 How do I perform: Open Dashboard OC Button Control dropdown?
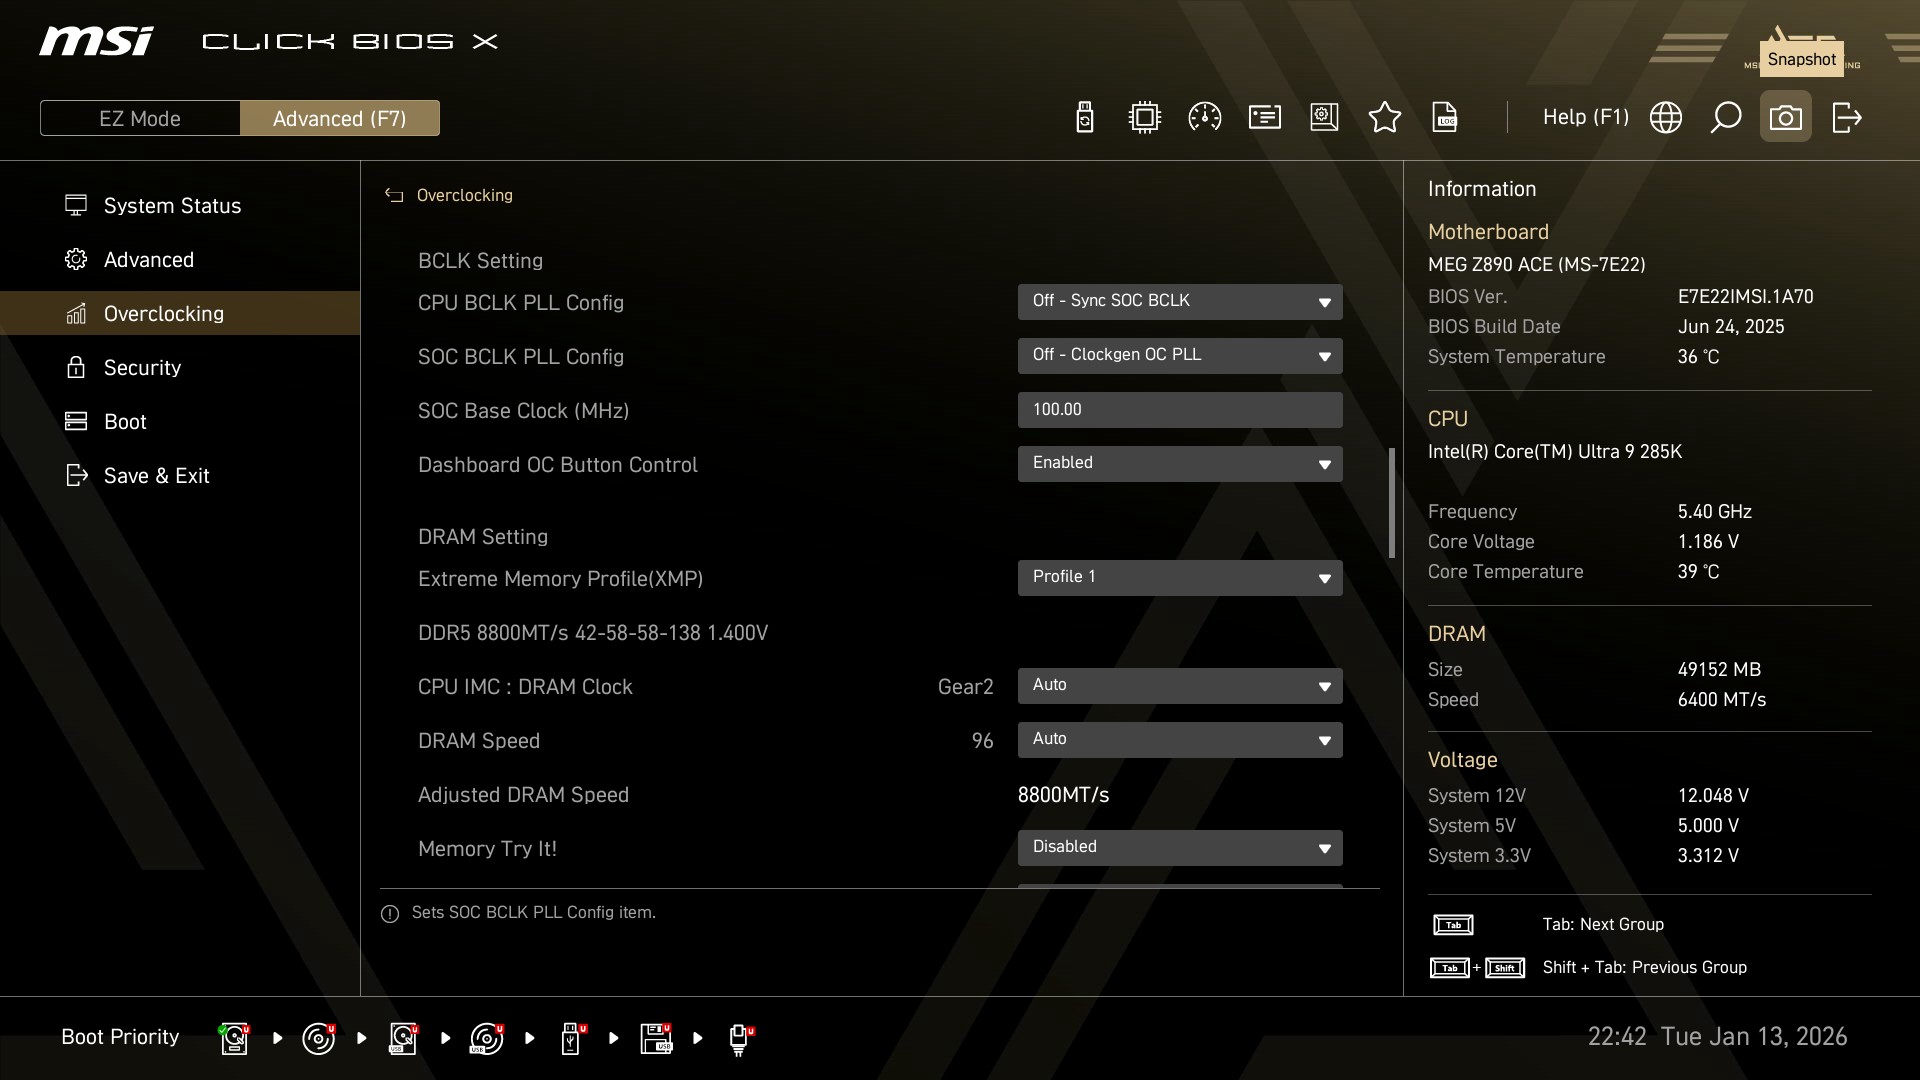coord(1179,463)
